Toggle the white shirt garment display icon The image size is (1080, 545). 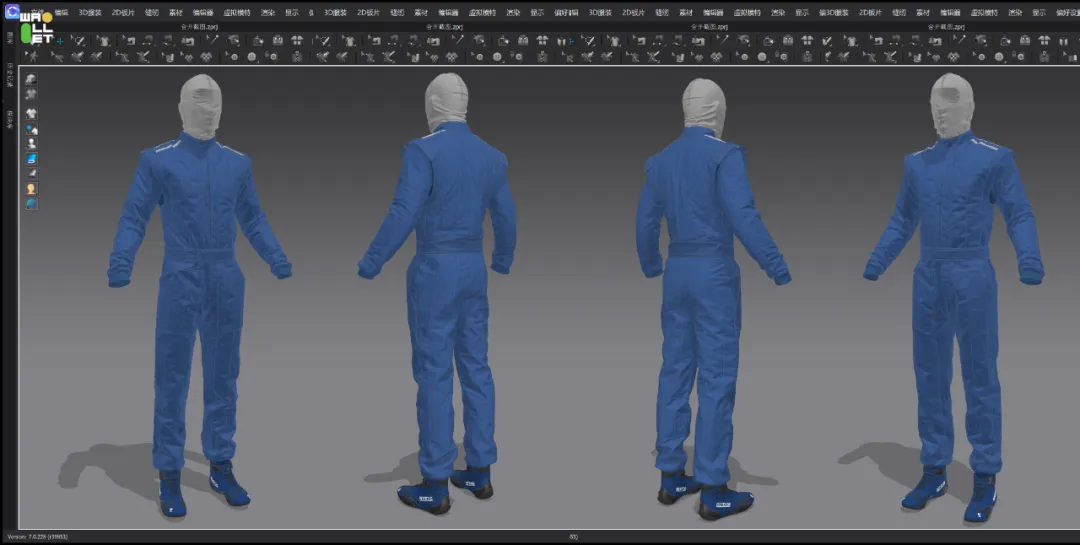pos(31,114)
